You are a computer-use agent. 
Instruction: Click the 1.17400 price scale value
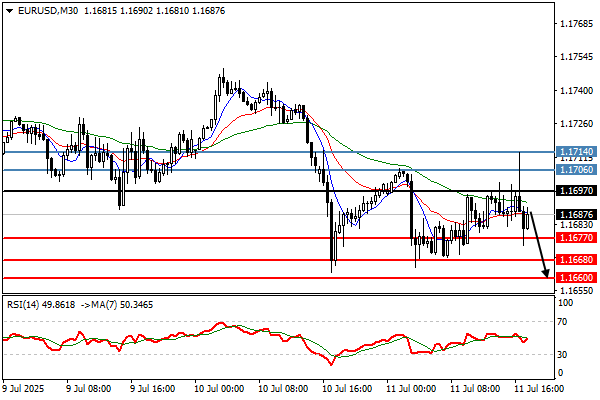click(x=576, y=91)
